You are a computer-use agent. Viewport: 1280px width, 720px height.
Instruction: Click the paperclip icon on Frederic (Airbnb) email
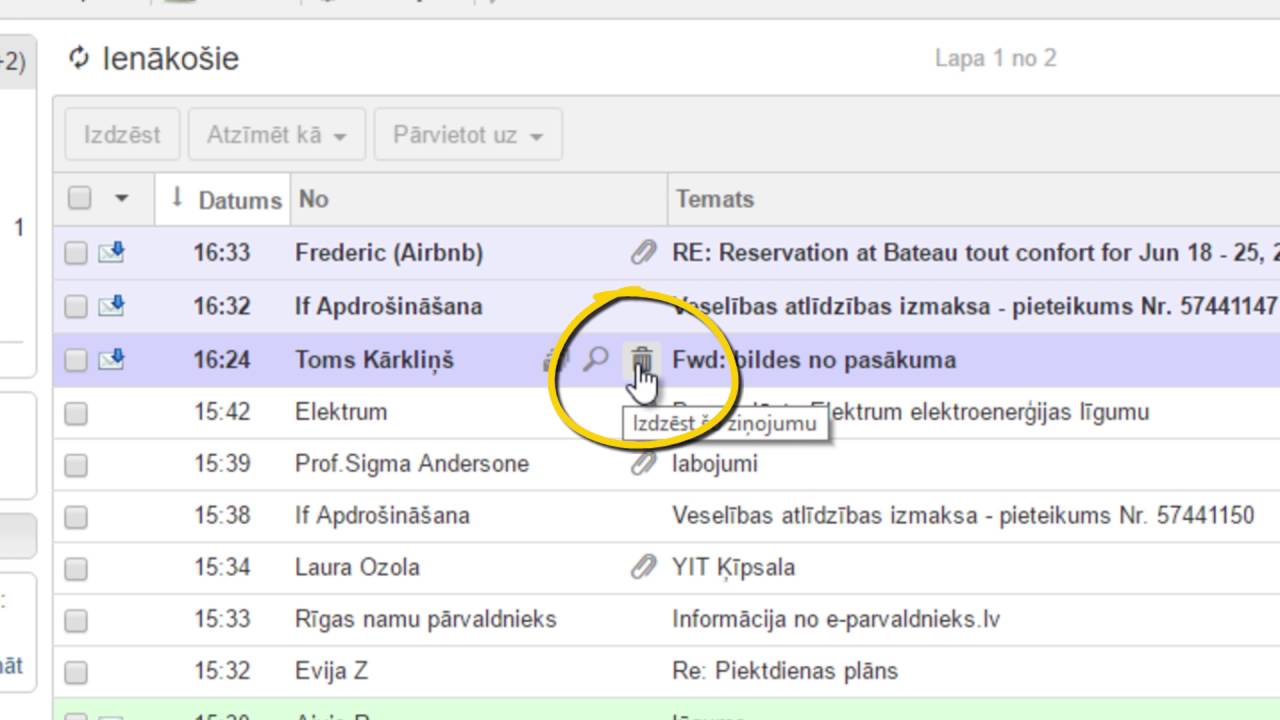tap(643, 253)
